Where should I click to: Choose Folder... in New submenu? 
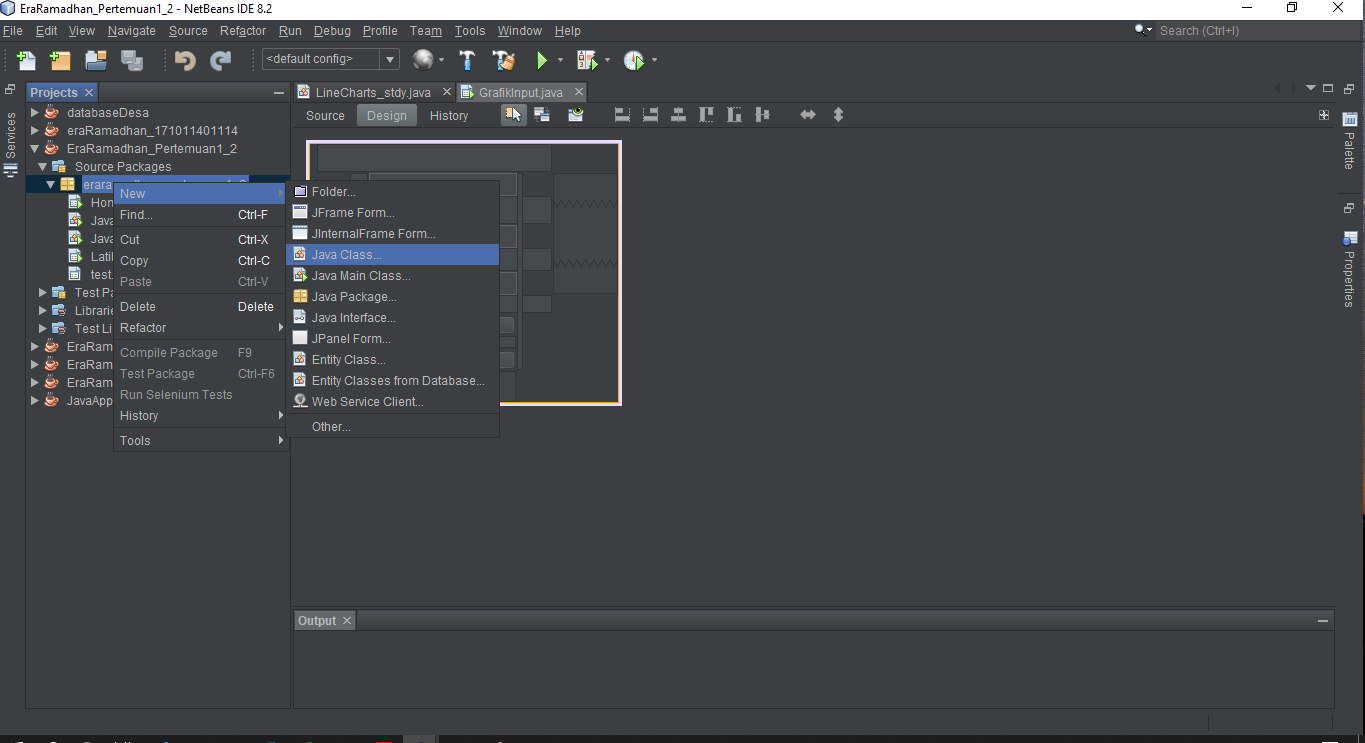click(392, 192)
